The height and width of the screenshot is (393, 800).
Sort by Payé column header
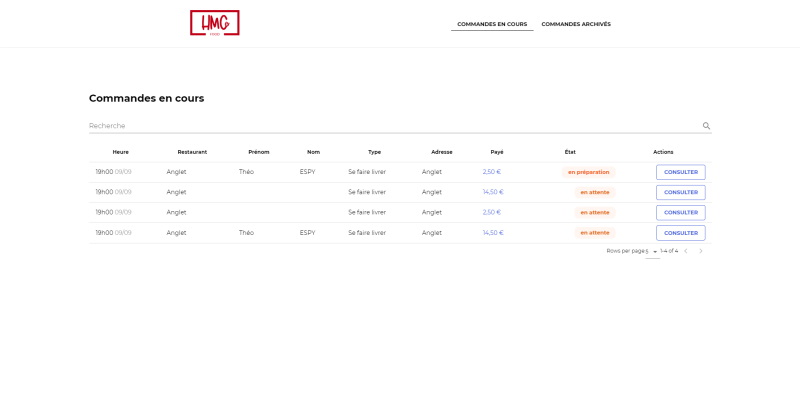click(497, 152)
